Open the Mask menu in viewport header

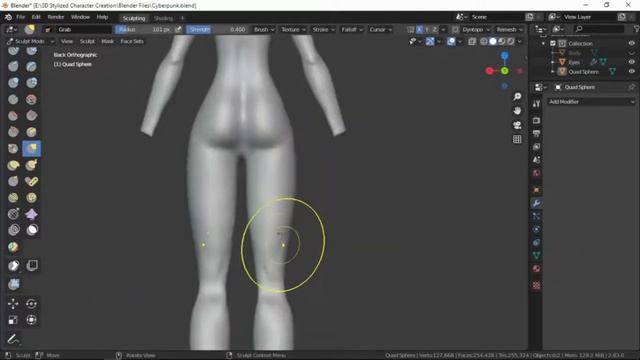click(107, 41)
